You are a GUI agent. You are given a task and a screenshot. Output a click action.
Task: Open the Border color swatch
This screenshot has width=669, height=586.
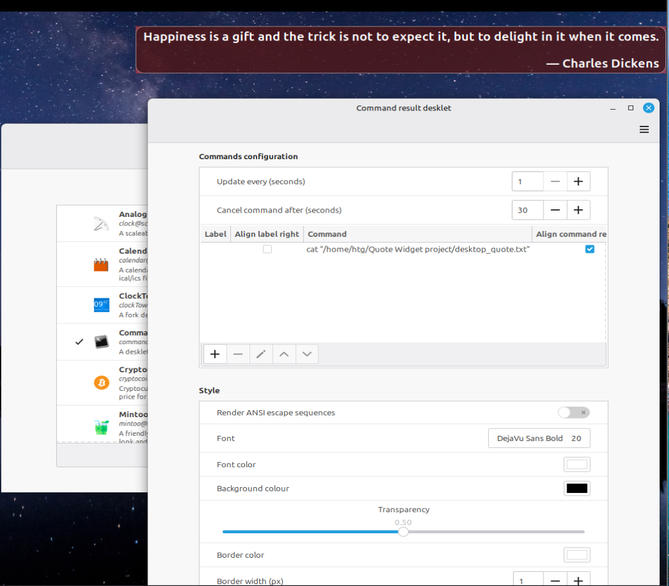(x=577, y=555)
